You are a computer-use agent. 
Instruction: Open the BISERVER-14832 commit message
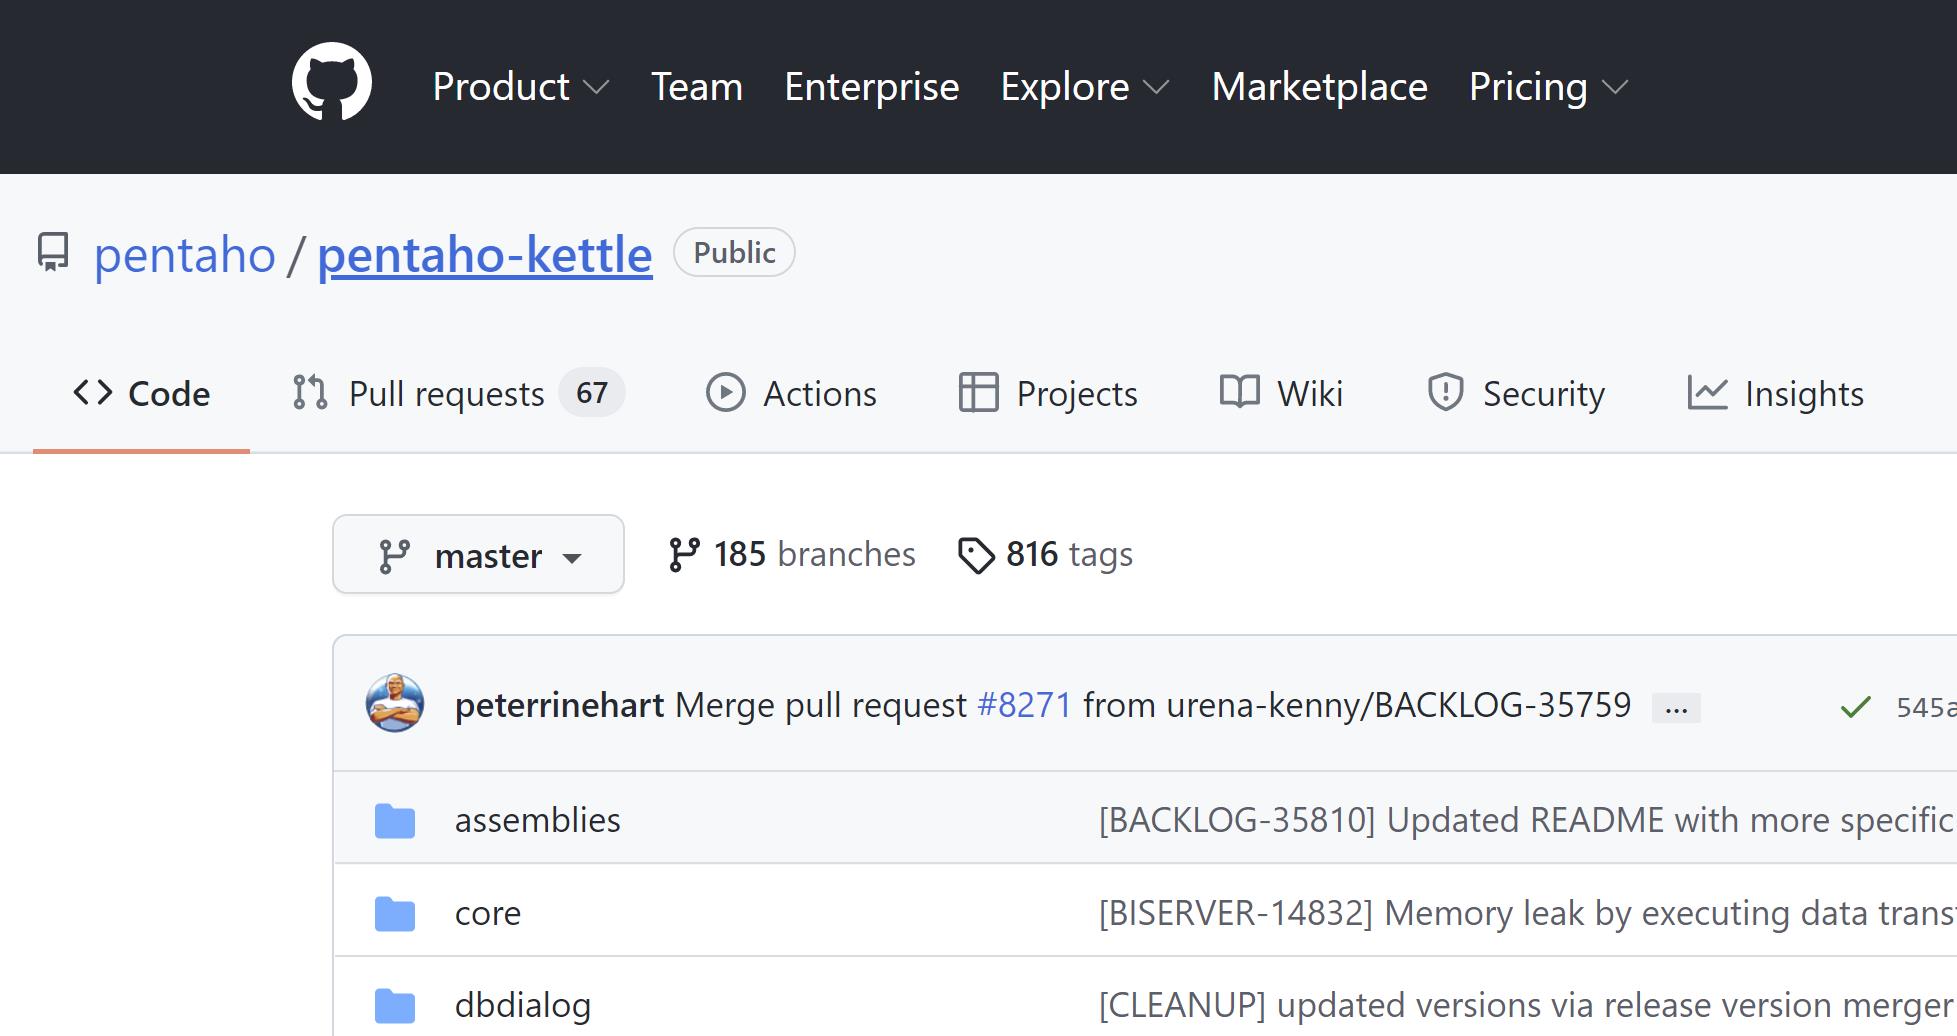coord(1527,914)
